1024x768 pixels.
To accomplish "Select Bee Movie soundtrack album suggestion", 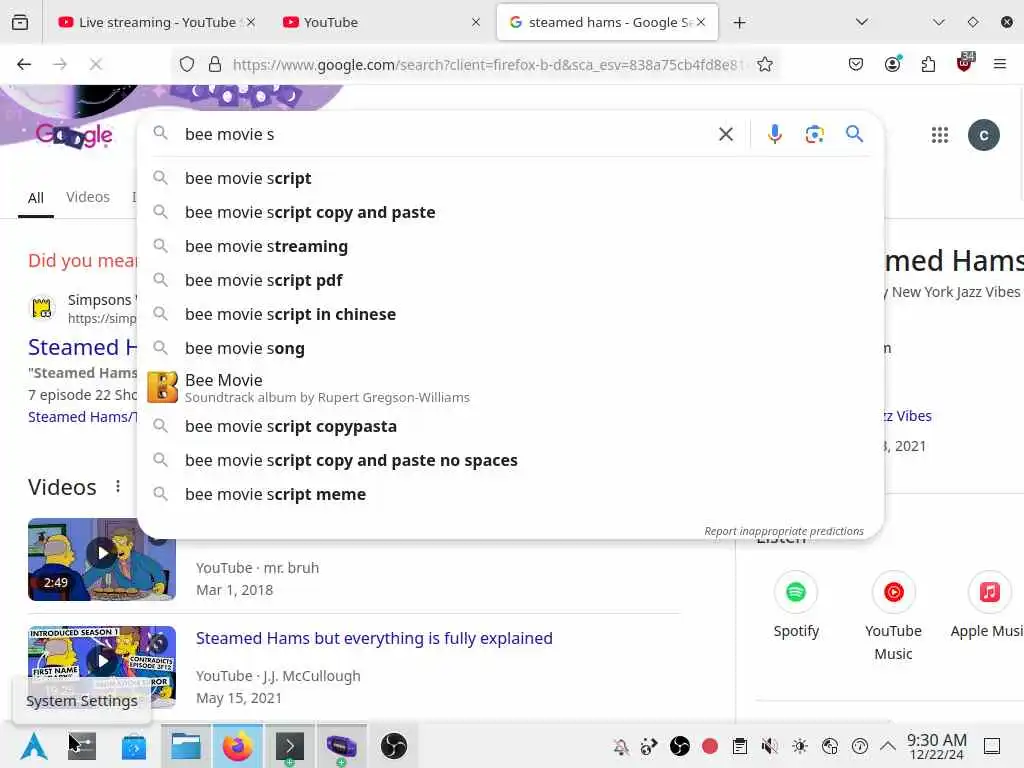I will point(510,387).
